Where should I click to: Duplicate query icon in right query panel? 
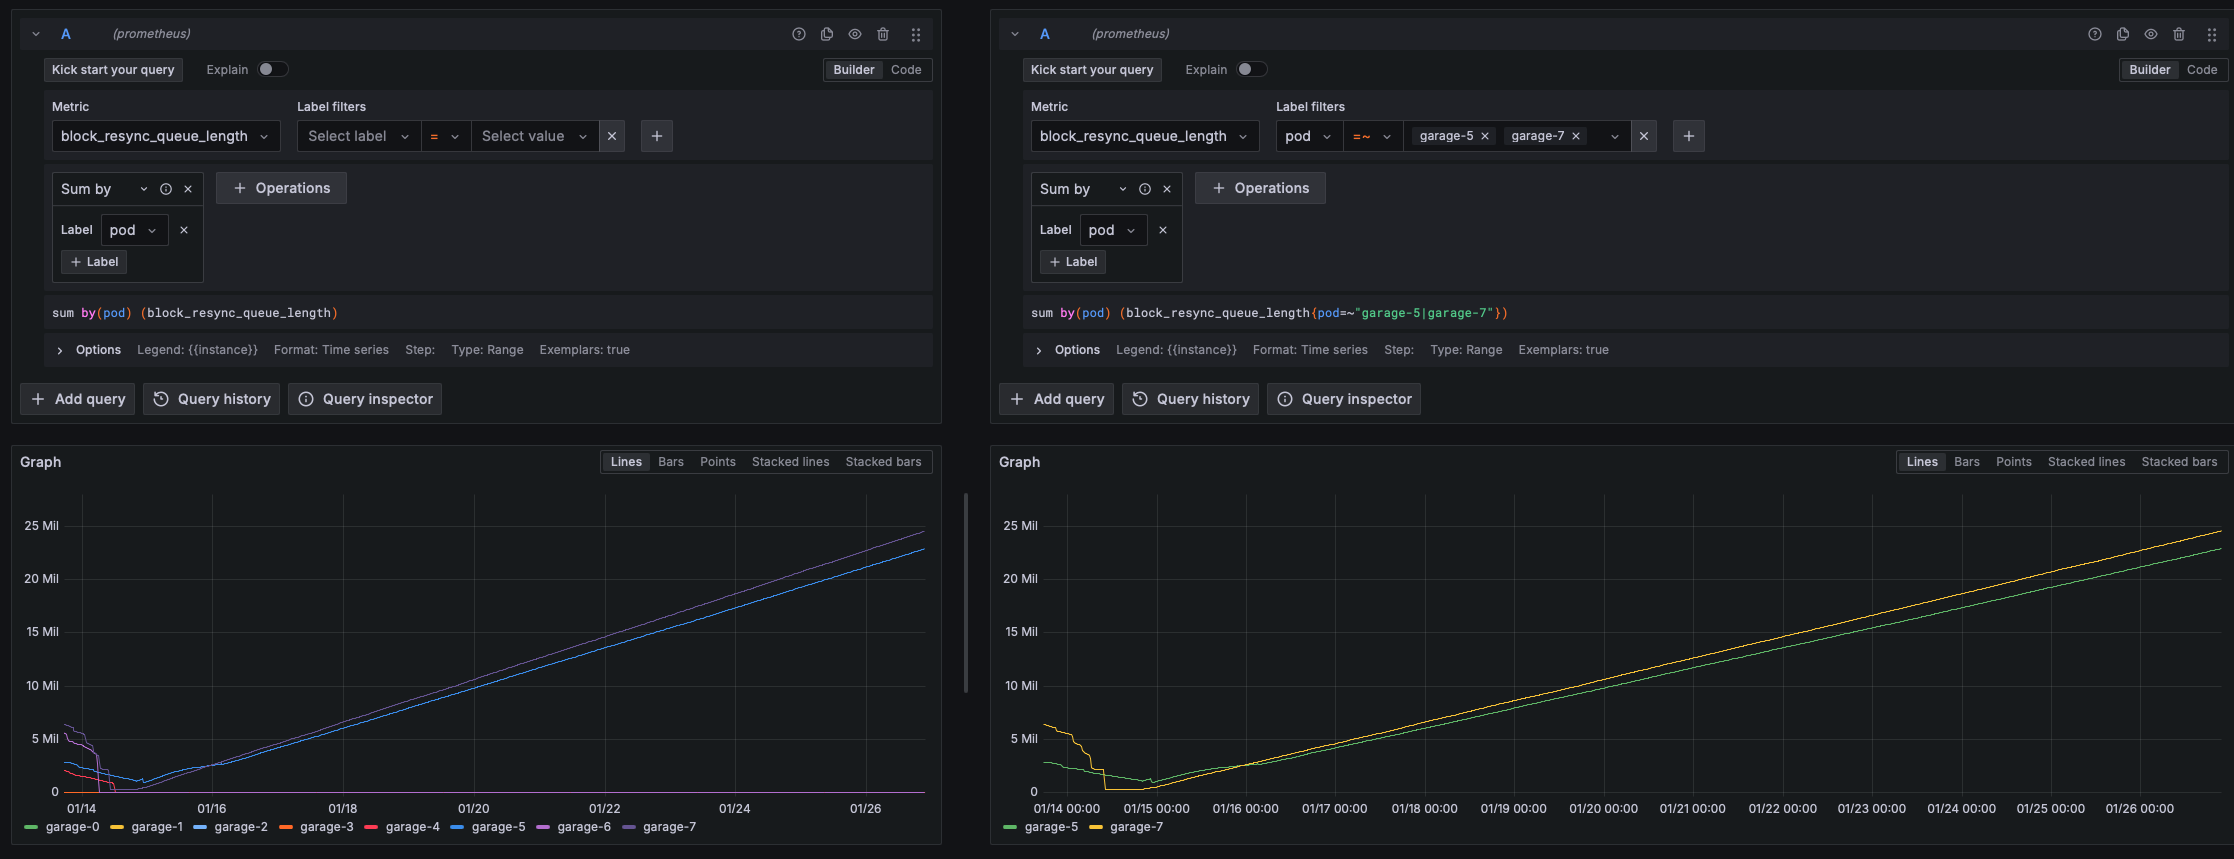(2123, 34)
